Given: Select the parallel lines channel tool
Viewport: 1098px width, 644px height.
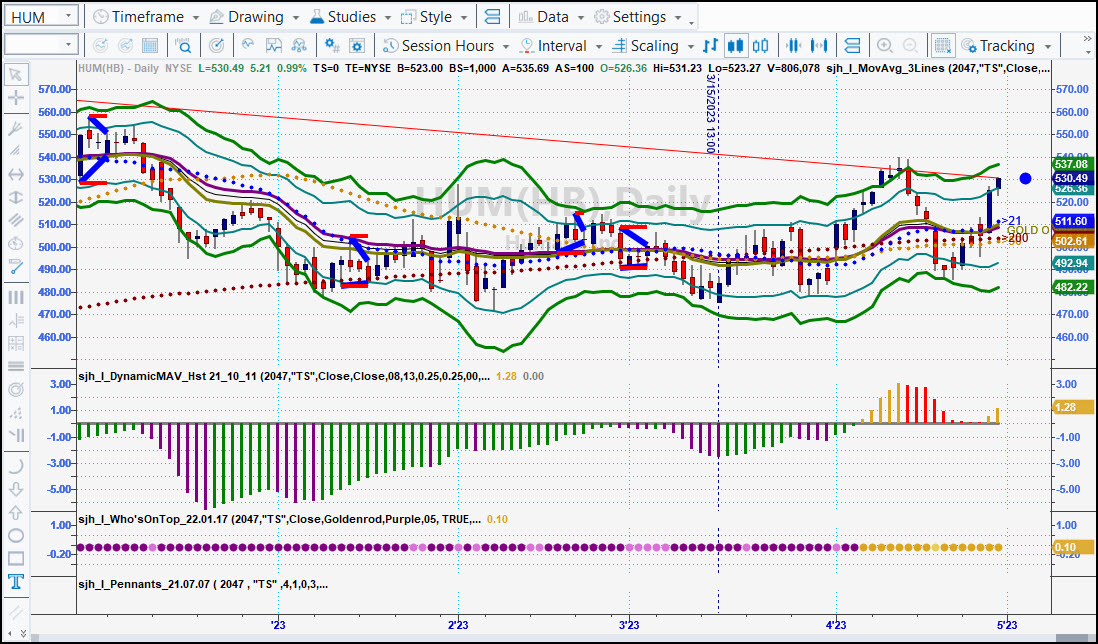Looking at the screenshot, I should pos(15,220).
